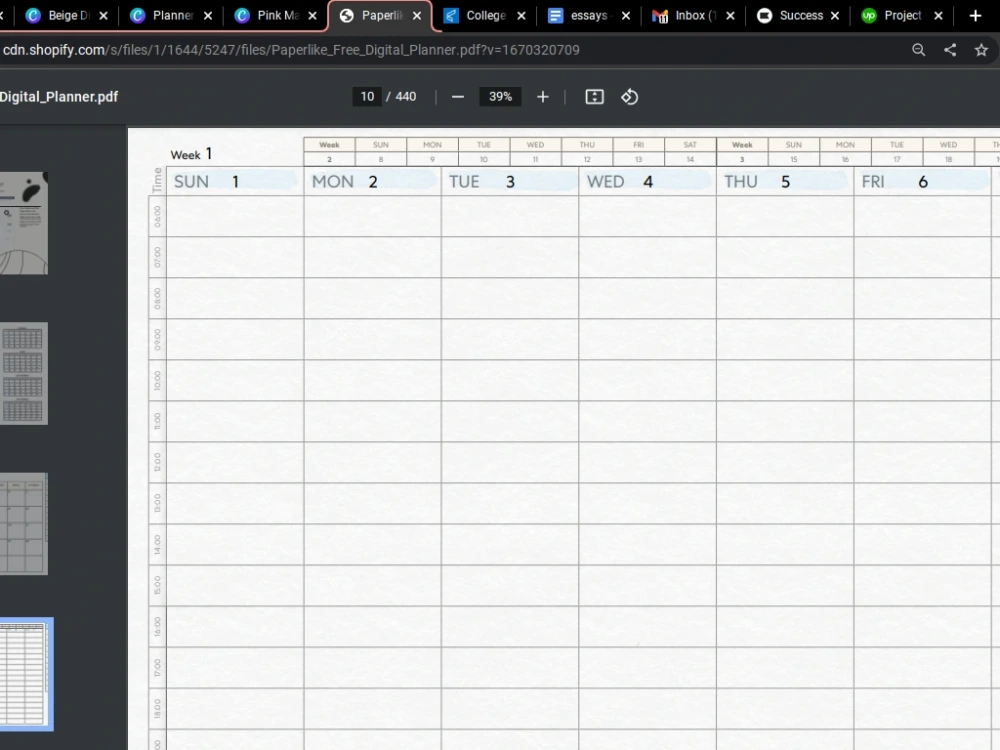Open a new browser tab
This screenshot has height=750, width=1000.
point(975,16)
